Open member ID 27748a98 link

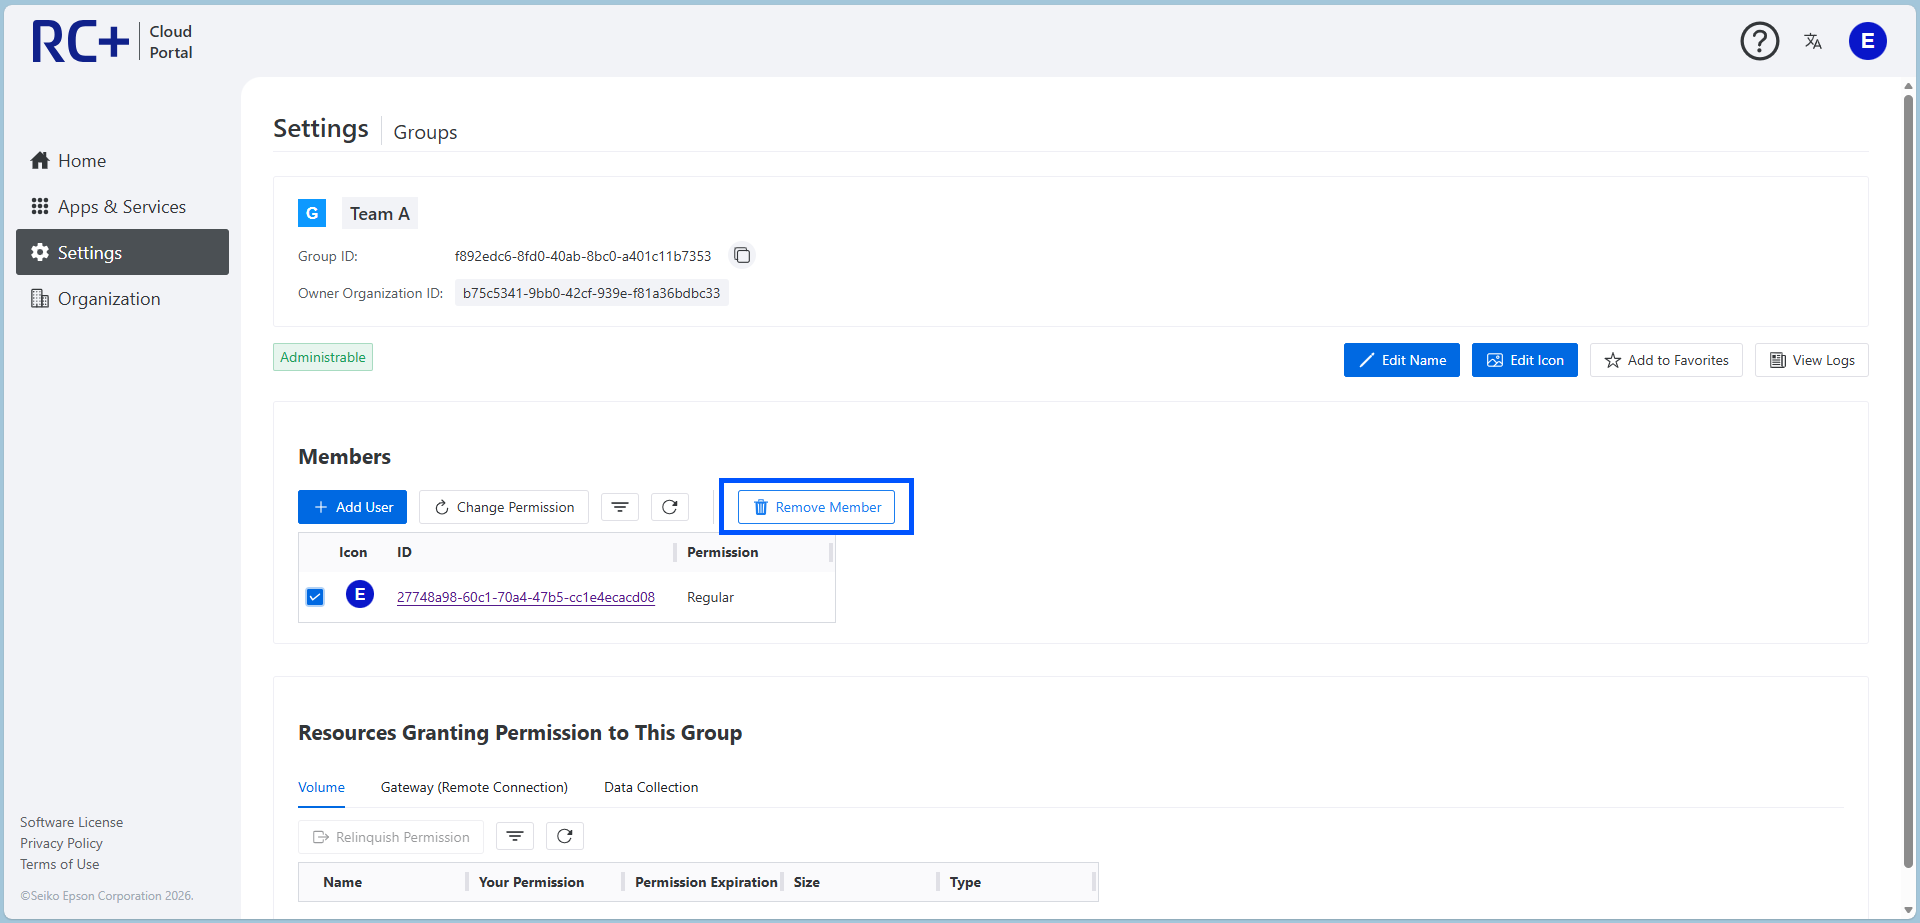pos(526,597)
